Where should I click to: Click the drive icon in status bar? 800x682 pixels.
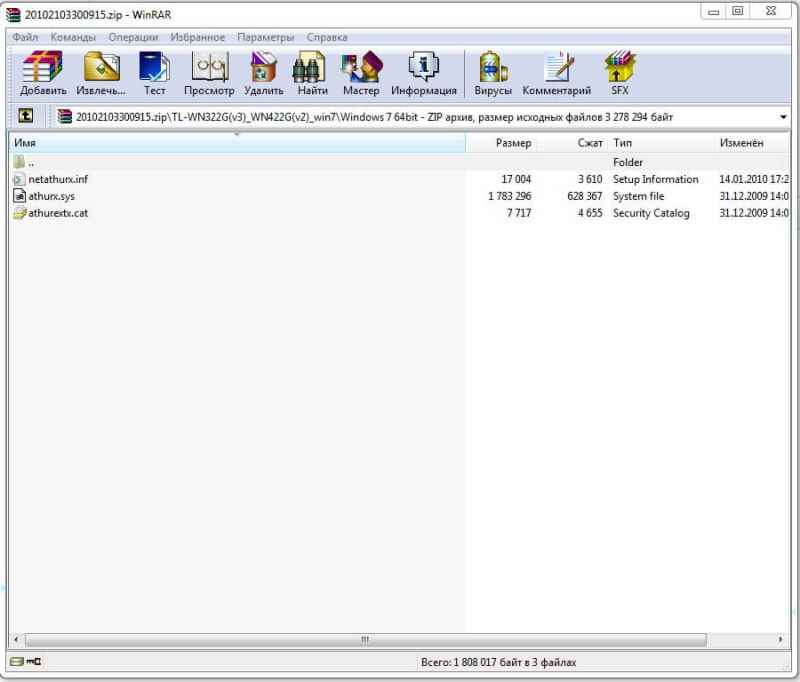click(17, 662)
